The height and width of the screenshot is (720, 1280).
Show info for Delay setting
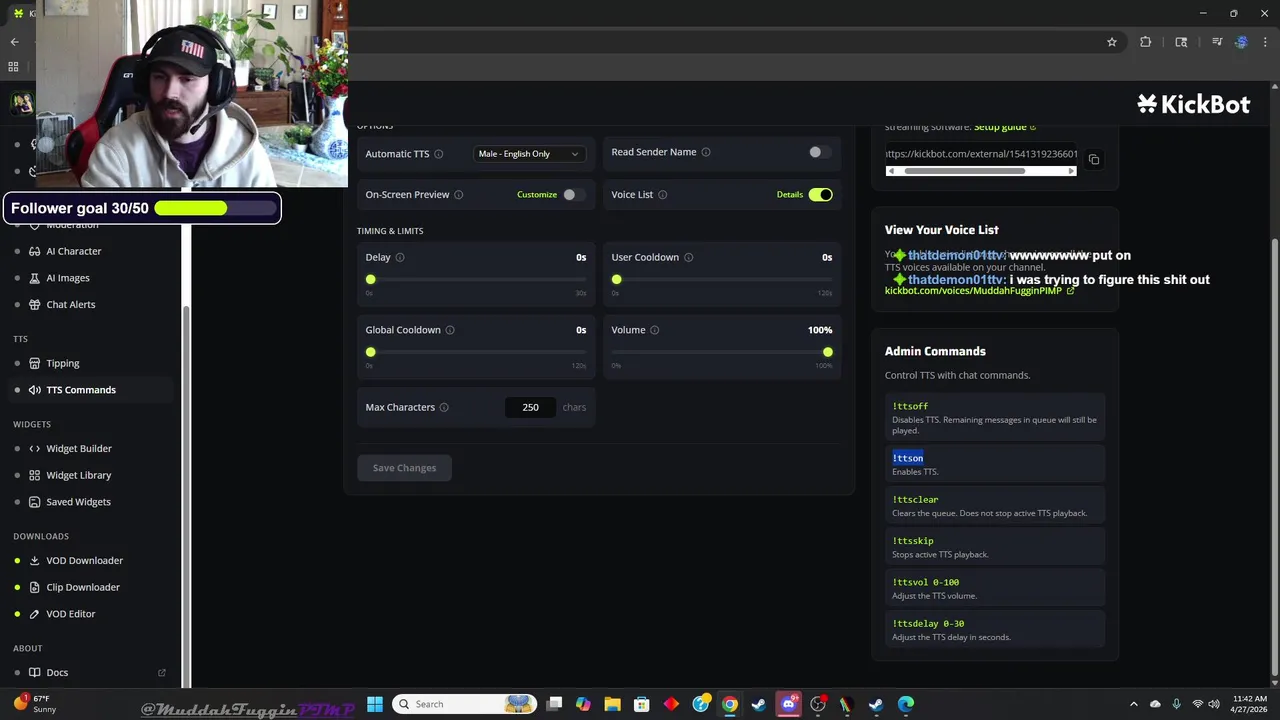tap(400, 257)
